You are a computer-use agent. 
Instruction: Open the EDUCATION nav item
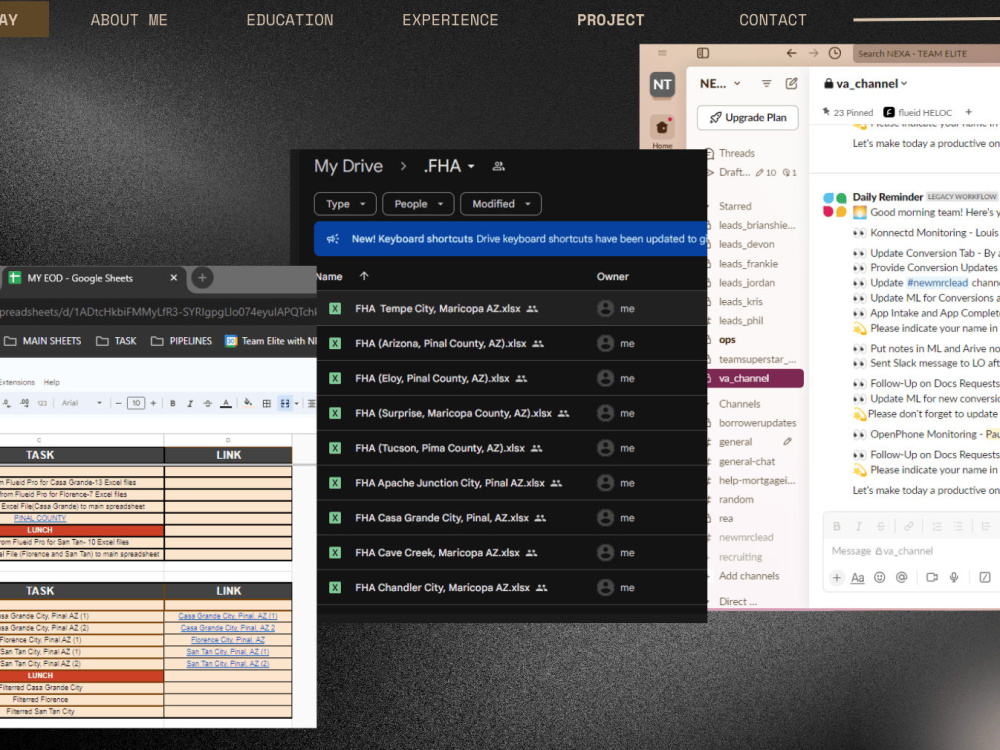click(290, 20)
